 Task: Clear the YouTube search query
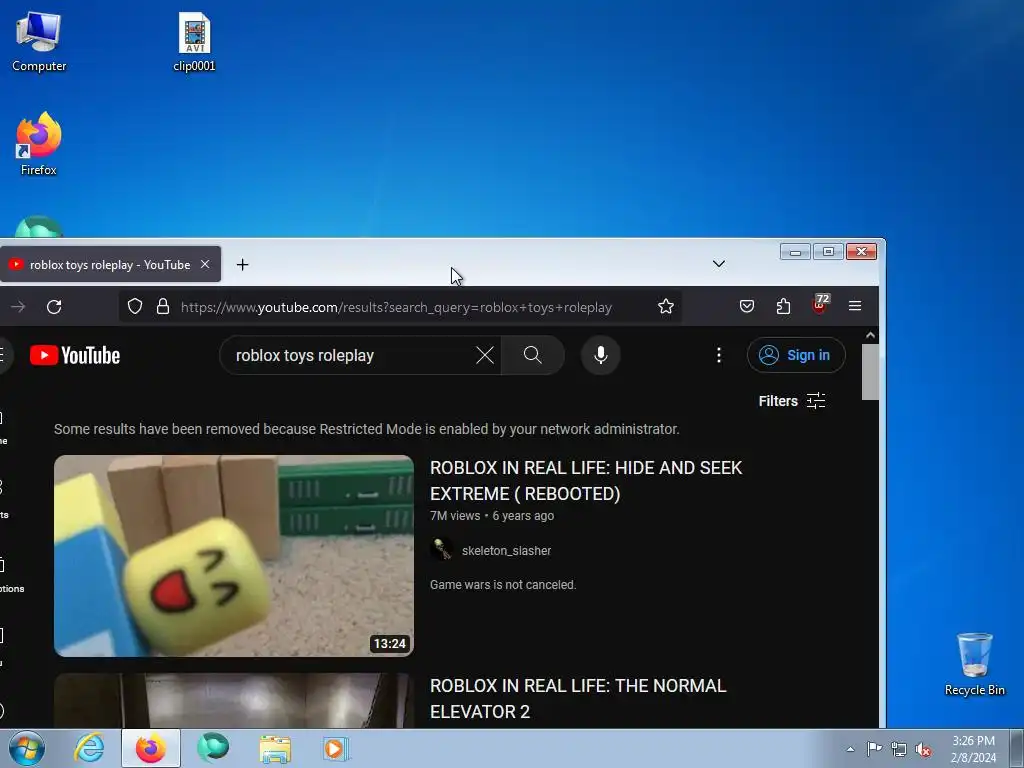[485, 355]
